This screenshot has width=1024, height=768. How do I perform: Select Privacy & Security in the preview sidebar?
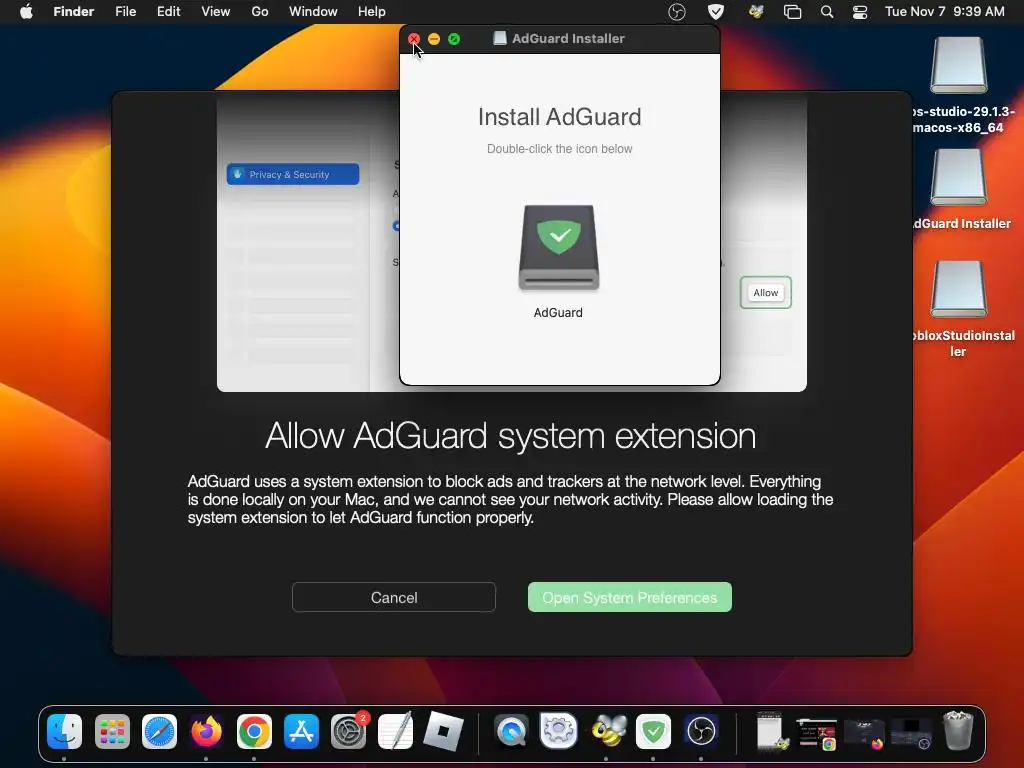[x=293, y=174]
